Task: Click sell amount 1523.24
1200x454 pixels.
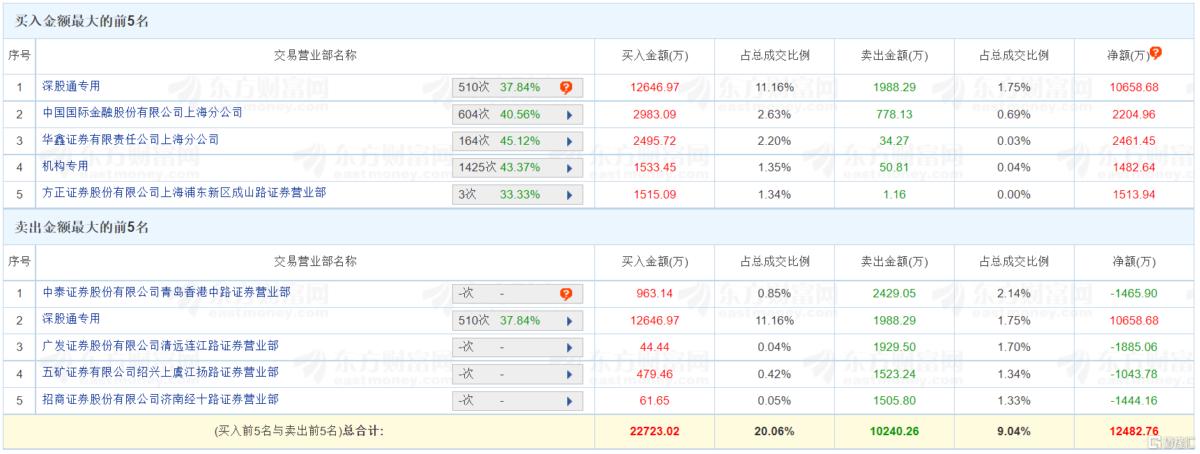Action: click(893, 374)
